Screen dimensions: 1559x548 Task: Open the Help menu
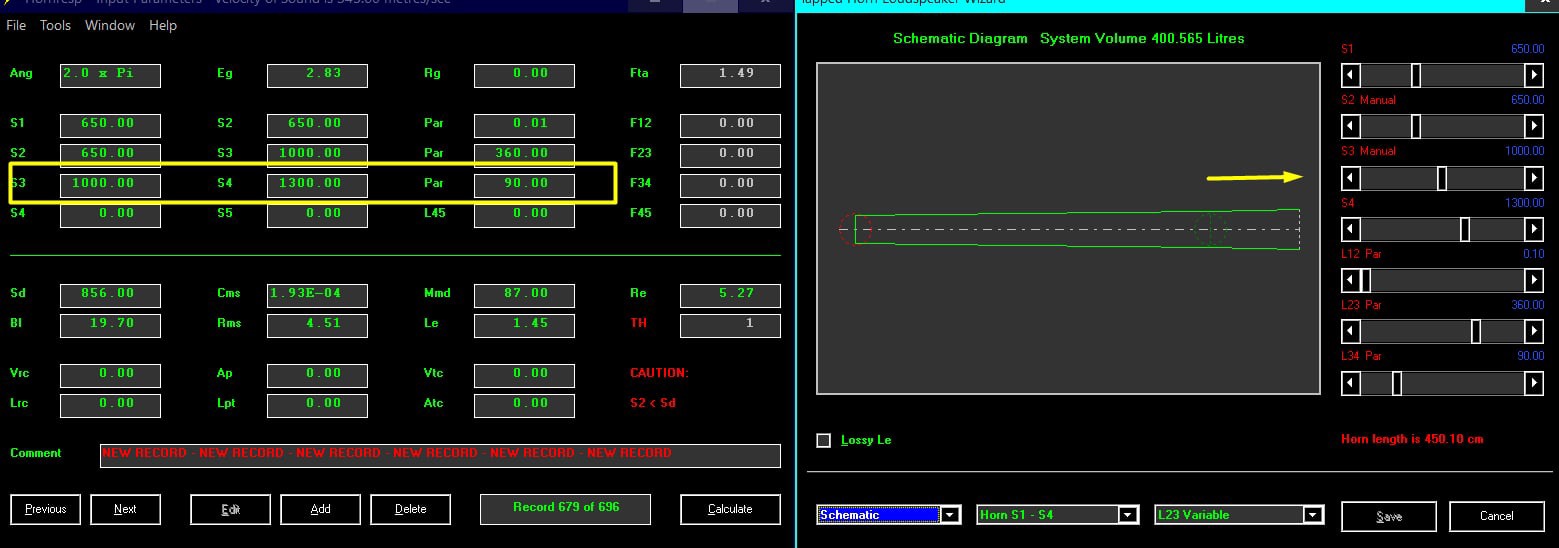pos(163,25)
